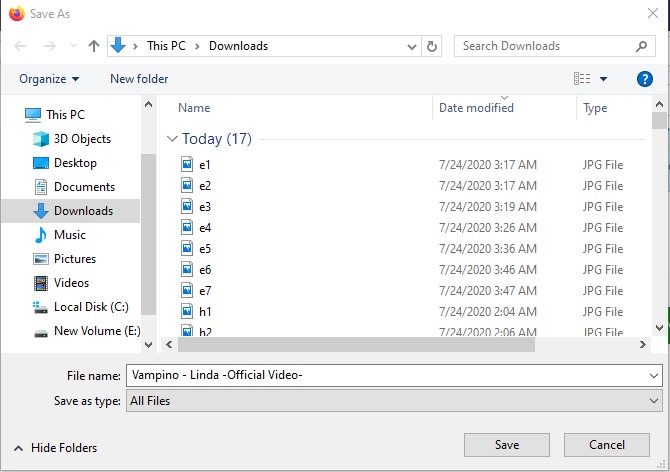
Task: Click the Back navigation arrow
Action: [x=20, y=46]
